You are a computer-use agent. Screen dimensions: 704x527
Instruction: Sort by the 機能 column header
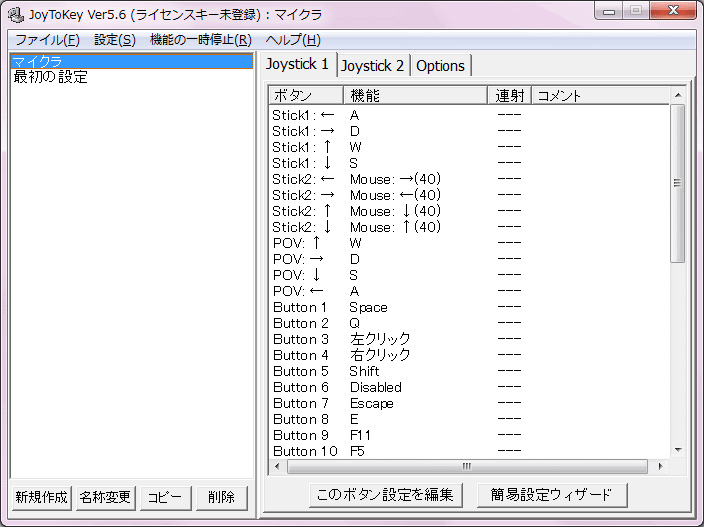coord(415,95)
